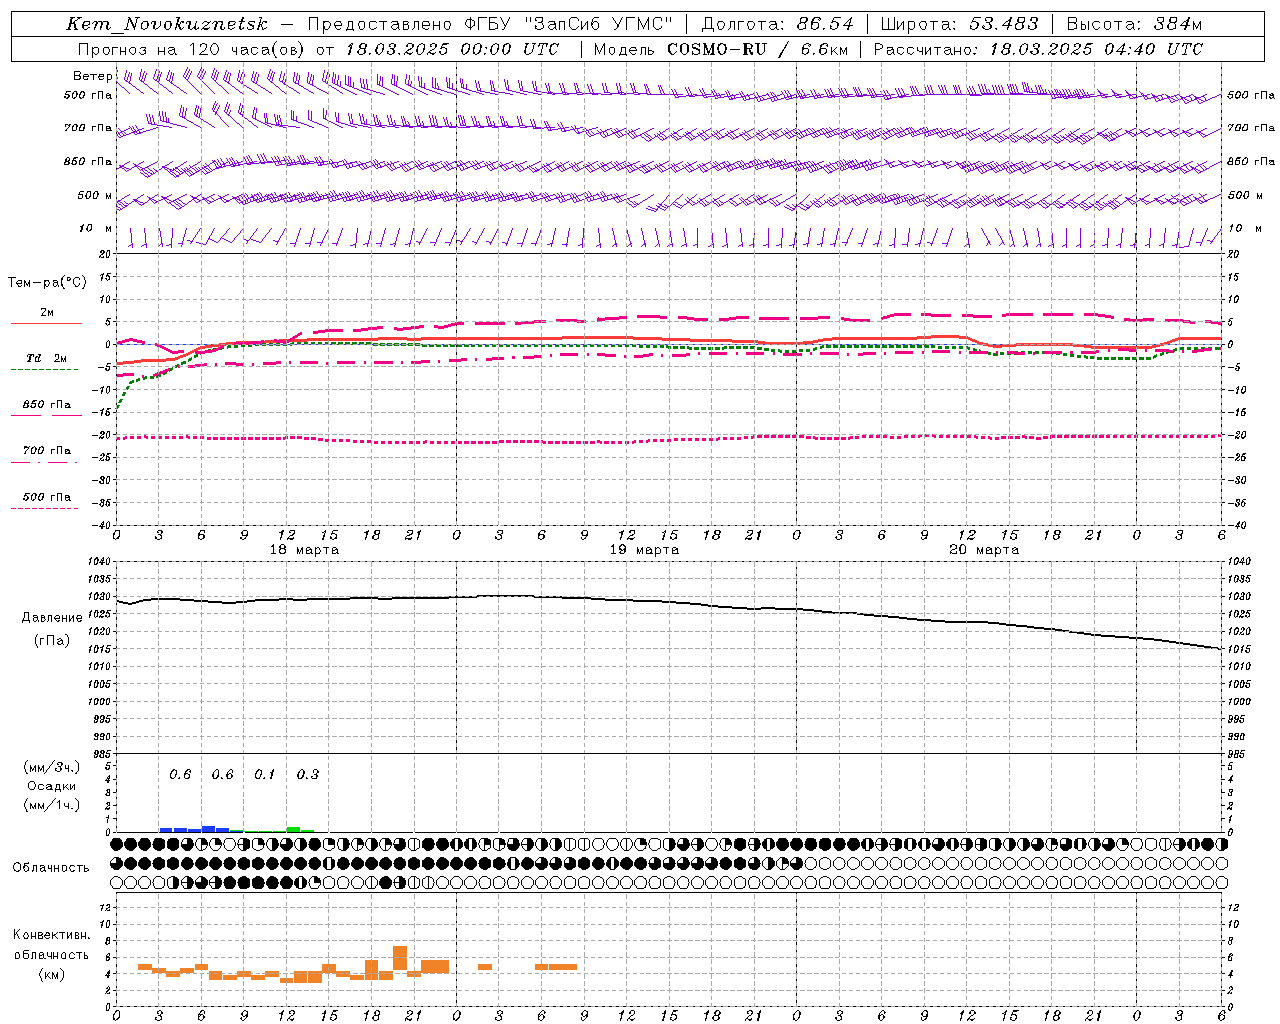1280x1024 pixels.
Task: Click the 'Широта: 53.483' latitude value
Action: point(960,24)
